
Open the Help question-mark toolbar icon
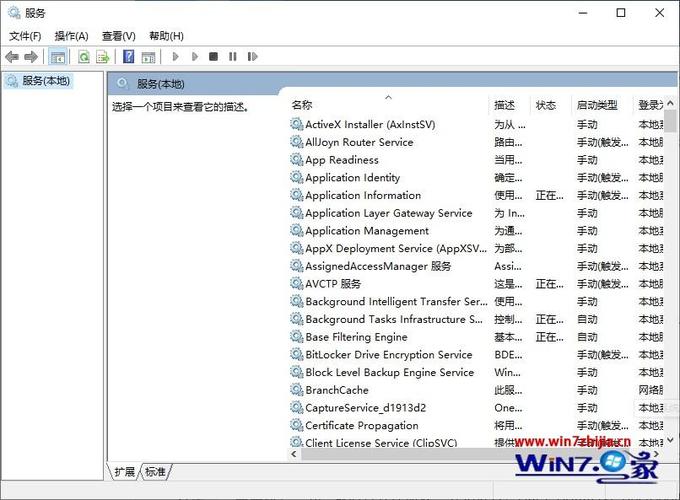tap(129, 56)
